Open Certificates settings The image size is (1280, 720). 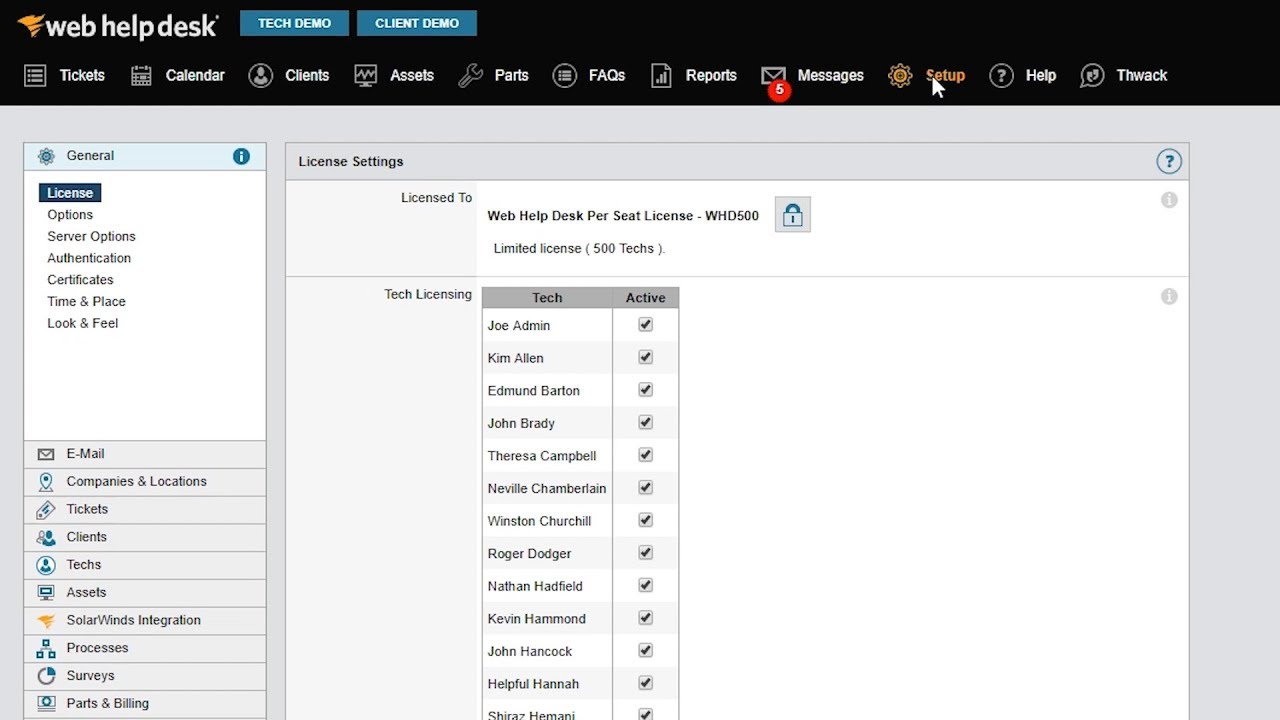[x=80, y=280]
